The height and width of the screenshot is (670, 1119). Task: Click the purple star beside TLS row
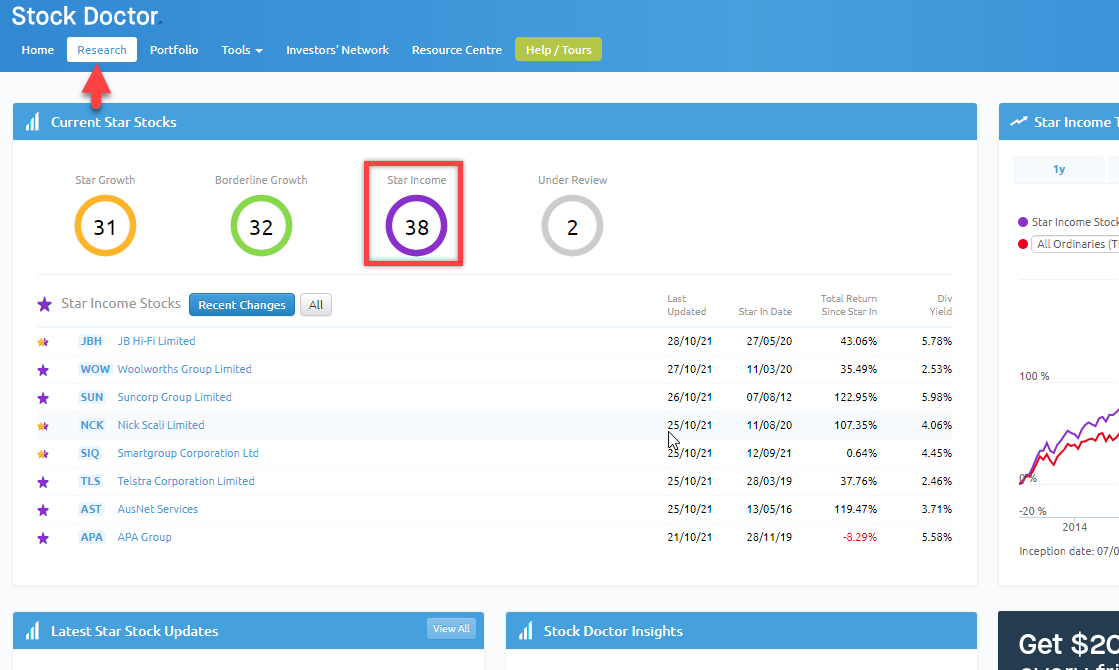(x=43, y=482)
